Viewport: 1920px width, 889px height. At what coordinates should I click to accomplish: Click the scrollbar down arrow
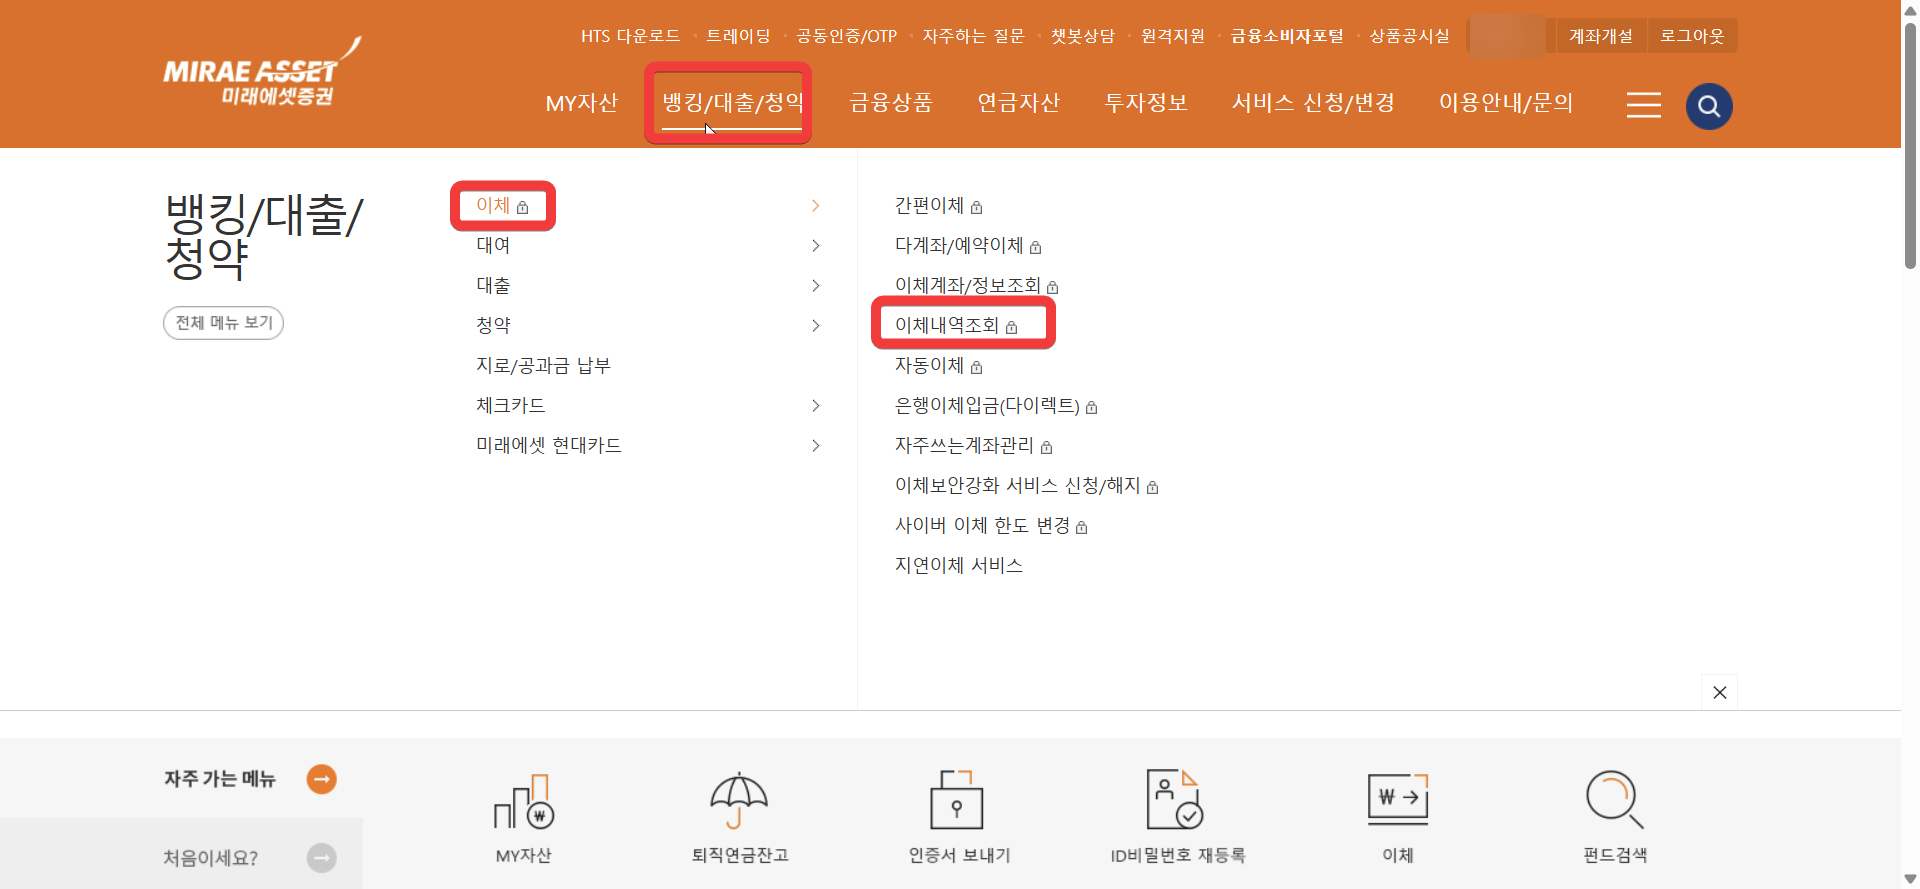point(1910,879)
